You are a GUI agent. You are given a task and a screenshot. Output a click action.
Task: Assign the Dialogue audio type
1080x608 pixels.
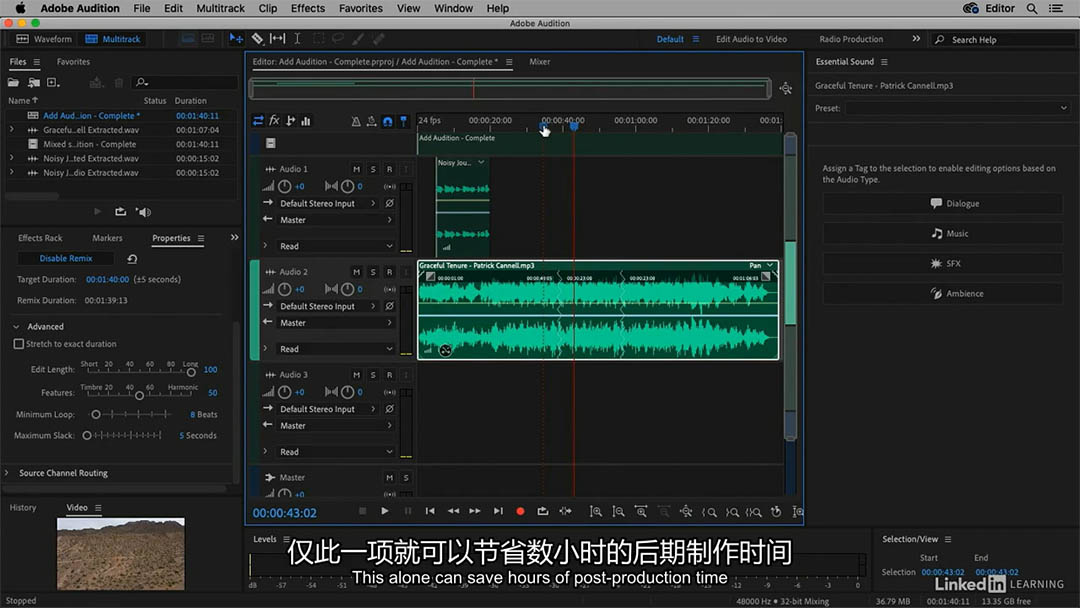click(x=942, y=203)
